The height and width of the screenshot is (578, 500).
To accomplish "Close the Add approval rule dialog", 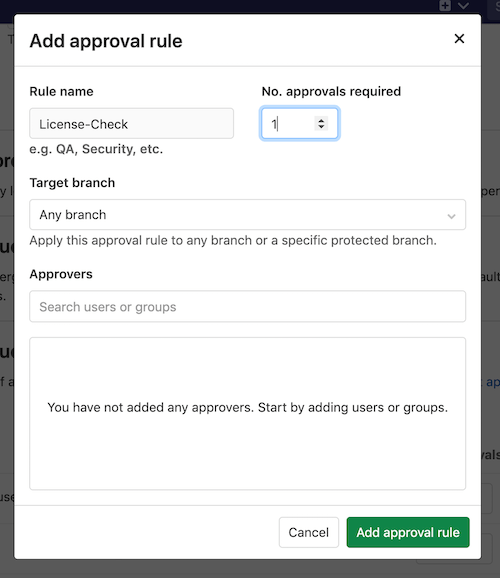I will tap(459, 39).
